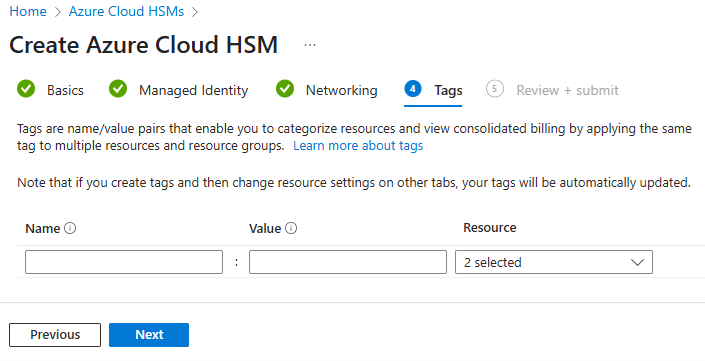
Task: Click the grey step 5 circle icon
Action: pos(495,89)
